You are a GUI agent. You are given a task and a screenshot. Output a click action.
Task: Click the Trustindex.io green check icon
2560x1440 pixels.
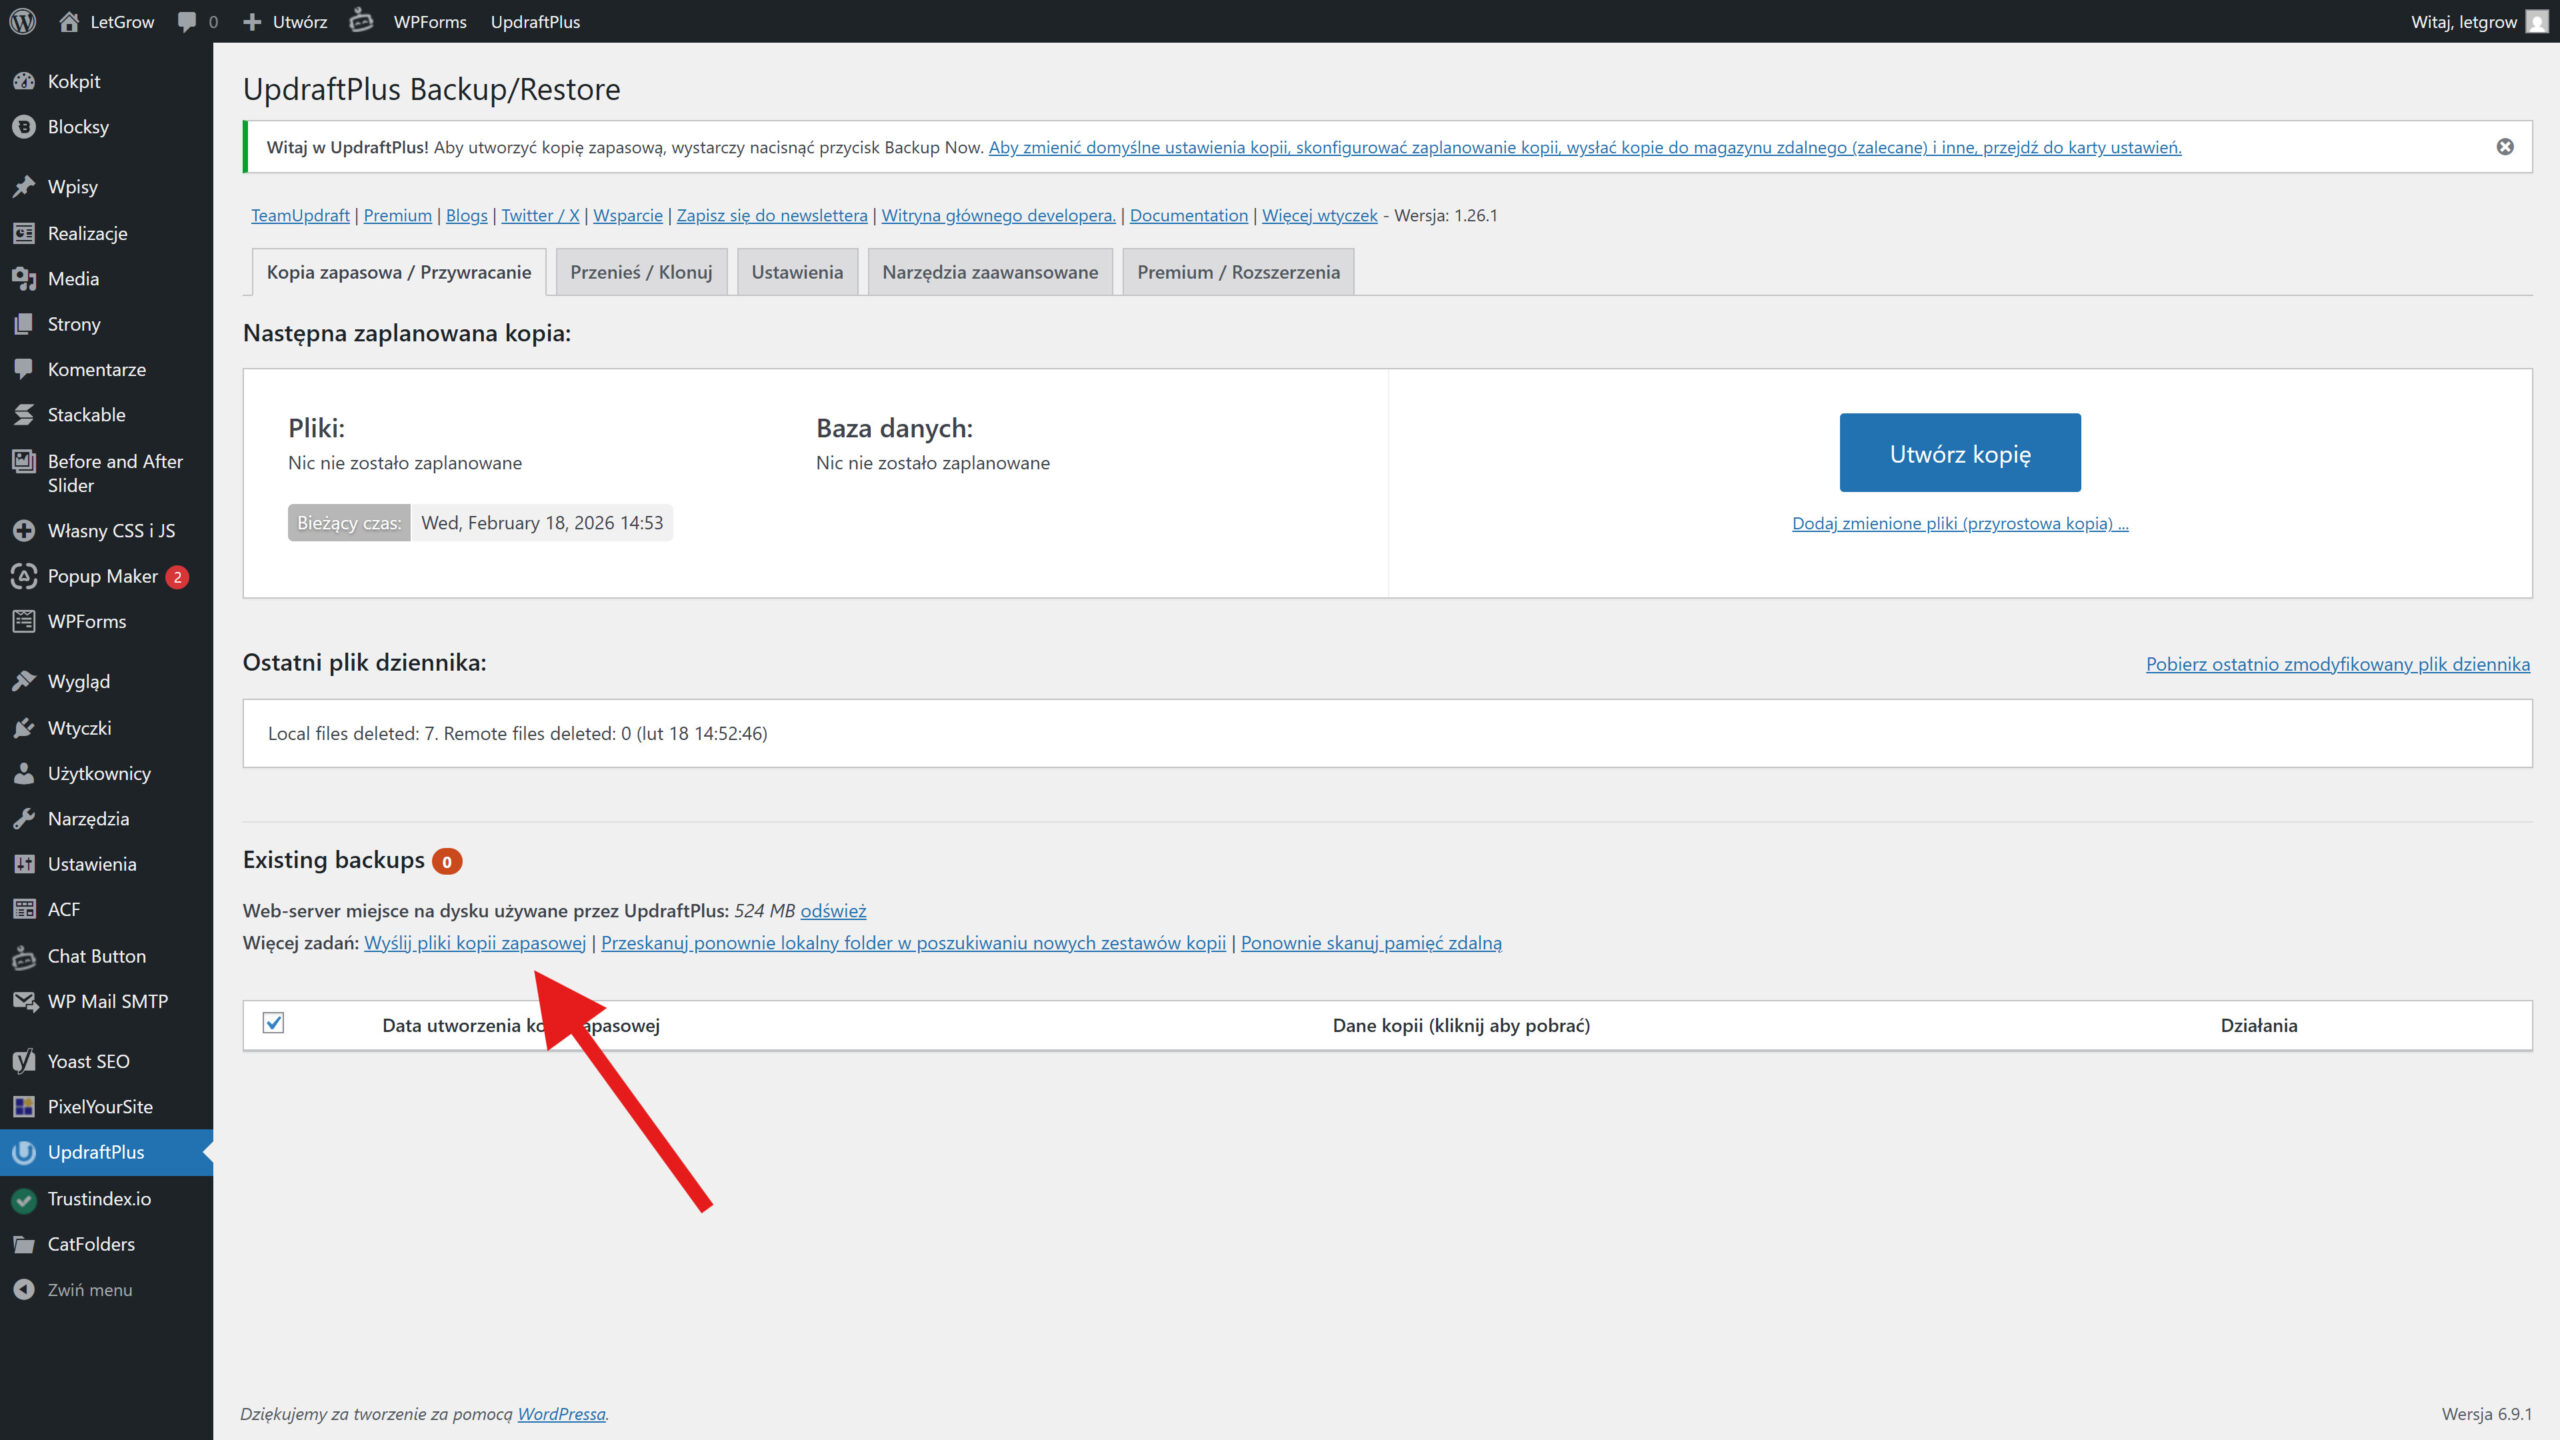[24, 1198]
